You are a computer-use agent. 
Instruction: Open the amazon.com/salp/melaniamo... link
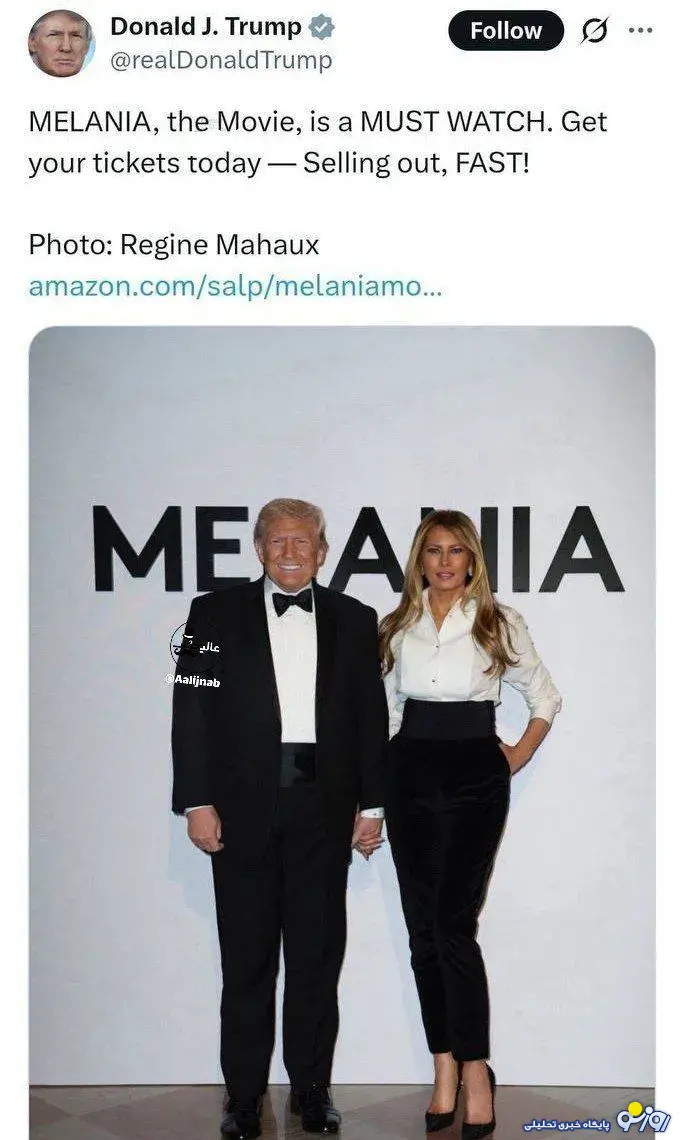(235, 286)
